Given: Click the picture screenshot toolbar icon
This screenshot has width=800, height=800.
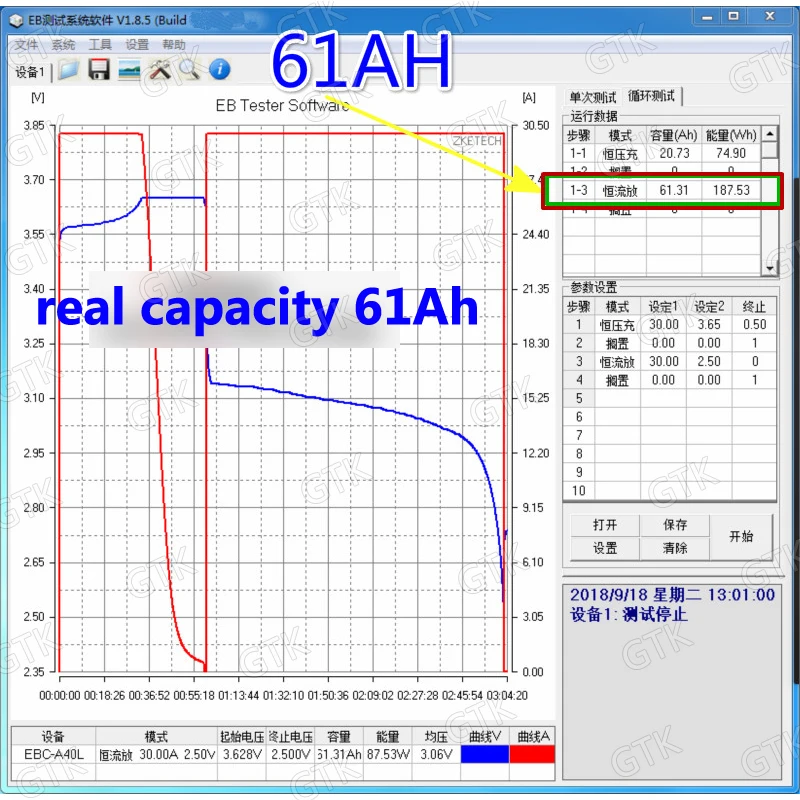Looking at the screenshot, I should click(129, 69).
